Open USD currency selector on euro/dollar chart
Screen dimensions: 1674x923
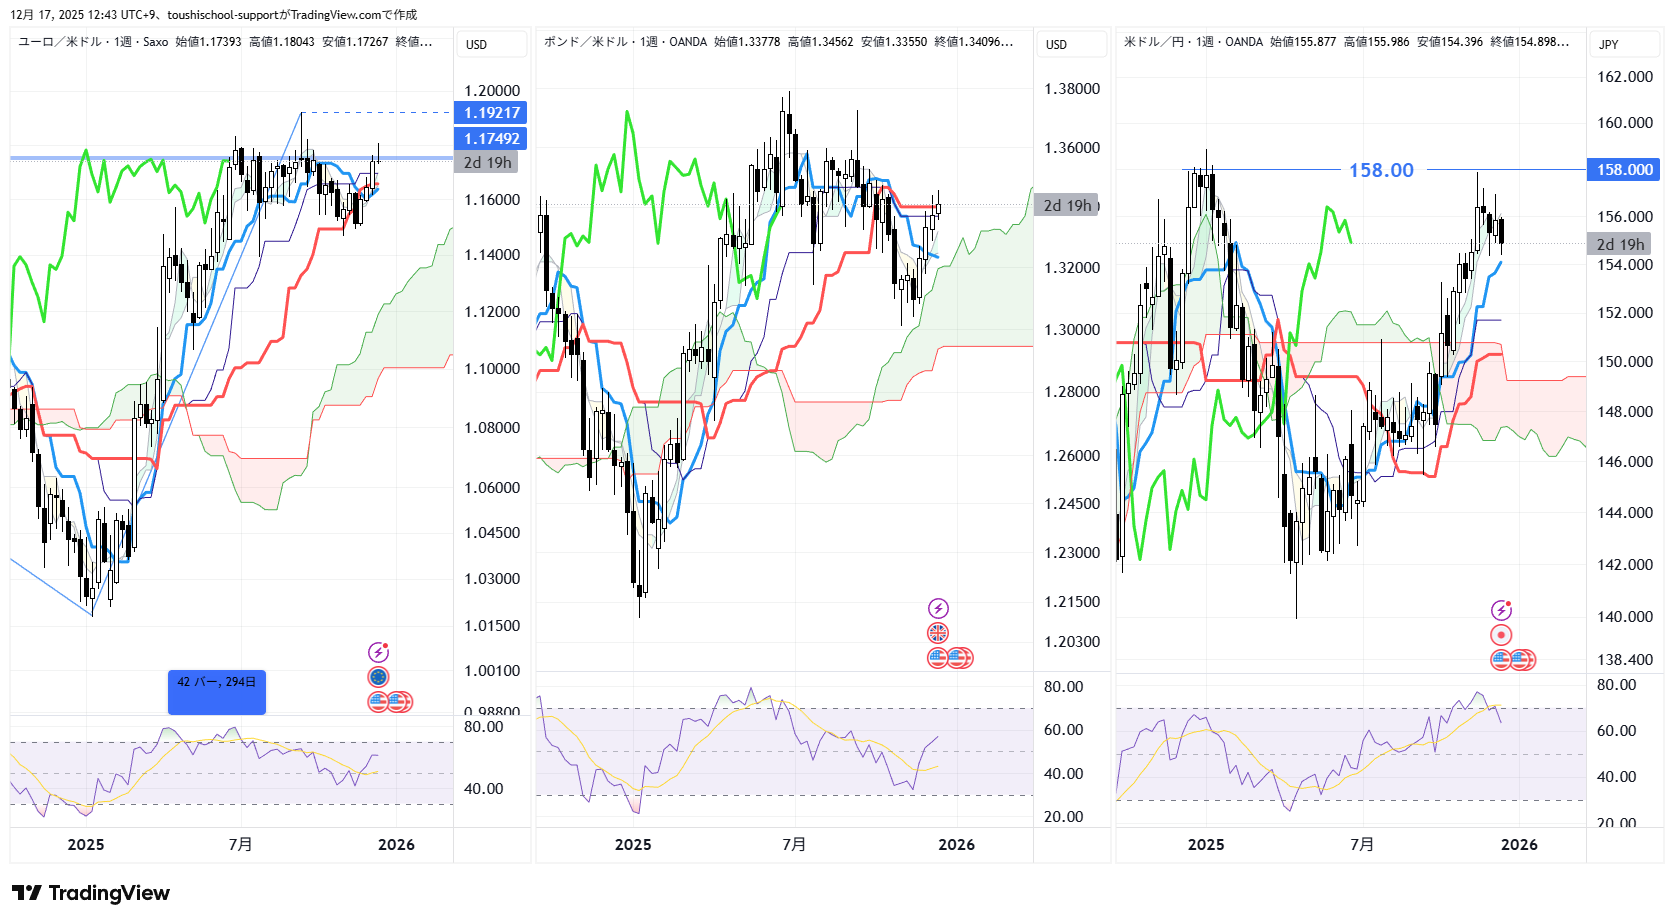coord(491,44)
